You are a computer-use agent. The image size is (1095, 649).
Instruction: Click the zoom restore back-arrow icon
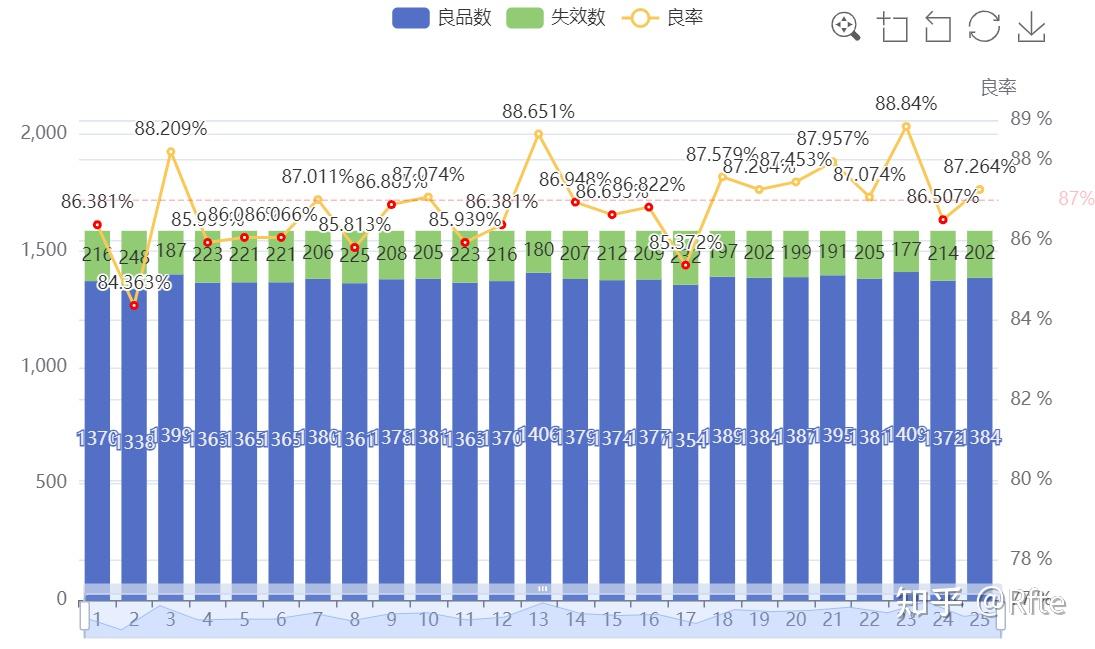pos(937,28)
